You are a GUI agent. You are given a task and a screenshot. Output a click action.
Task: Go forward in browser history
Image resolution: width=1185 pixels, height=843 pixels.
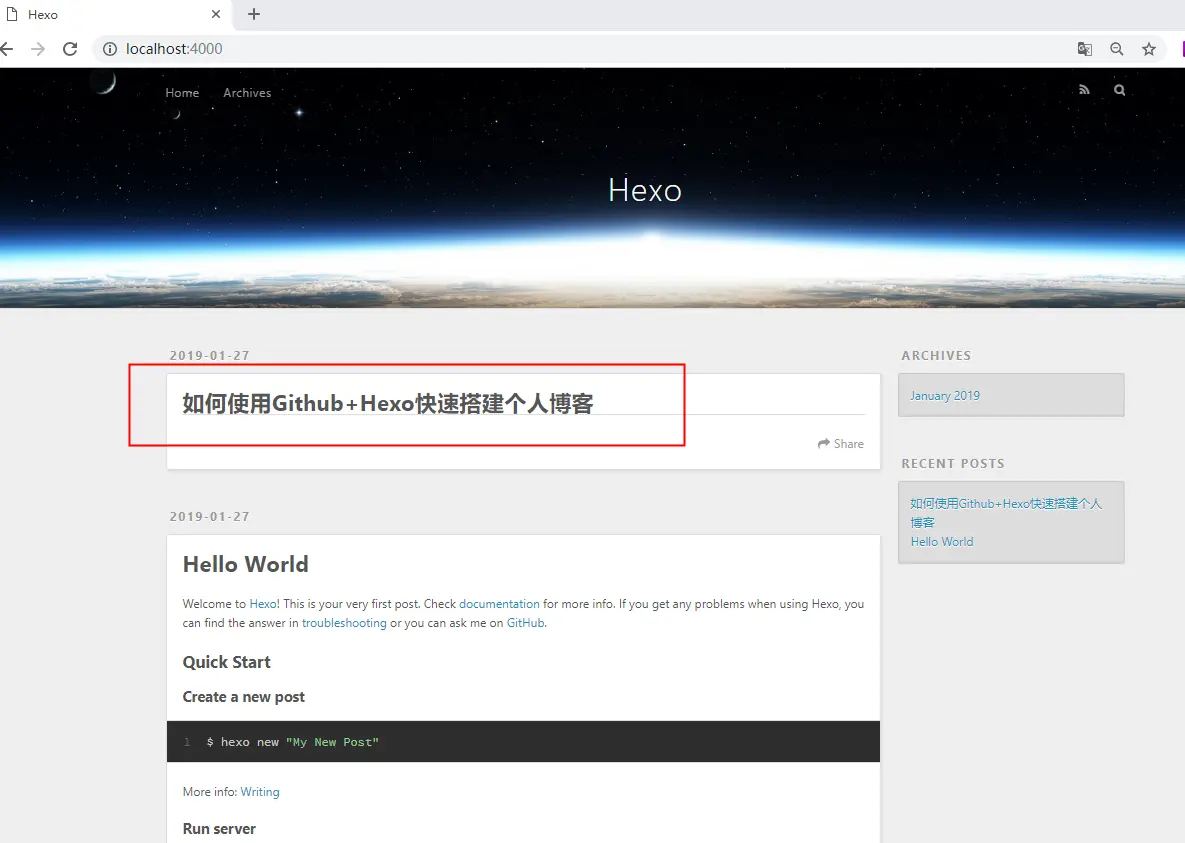tap(38, 49)
